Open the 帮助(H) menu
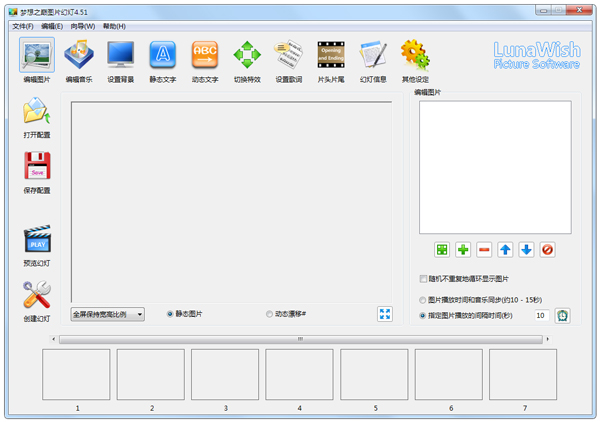 click(114, 26)
